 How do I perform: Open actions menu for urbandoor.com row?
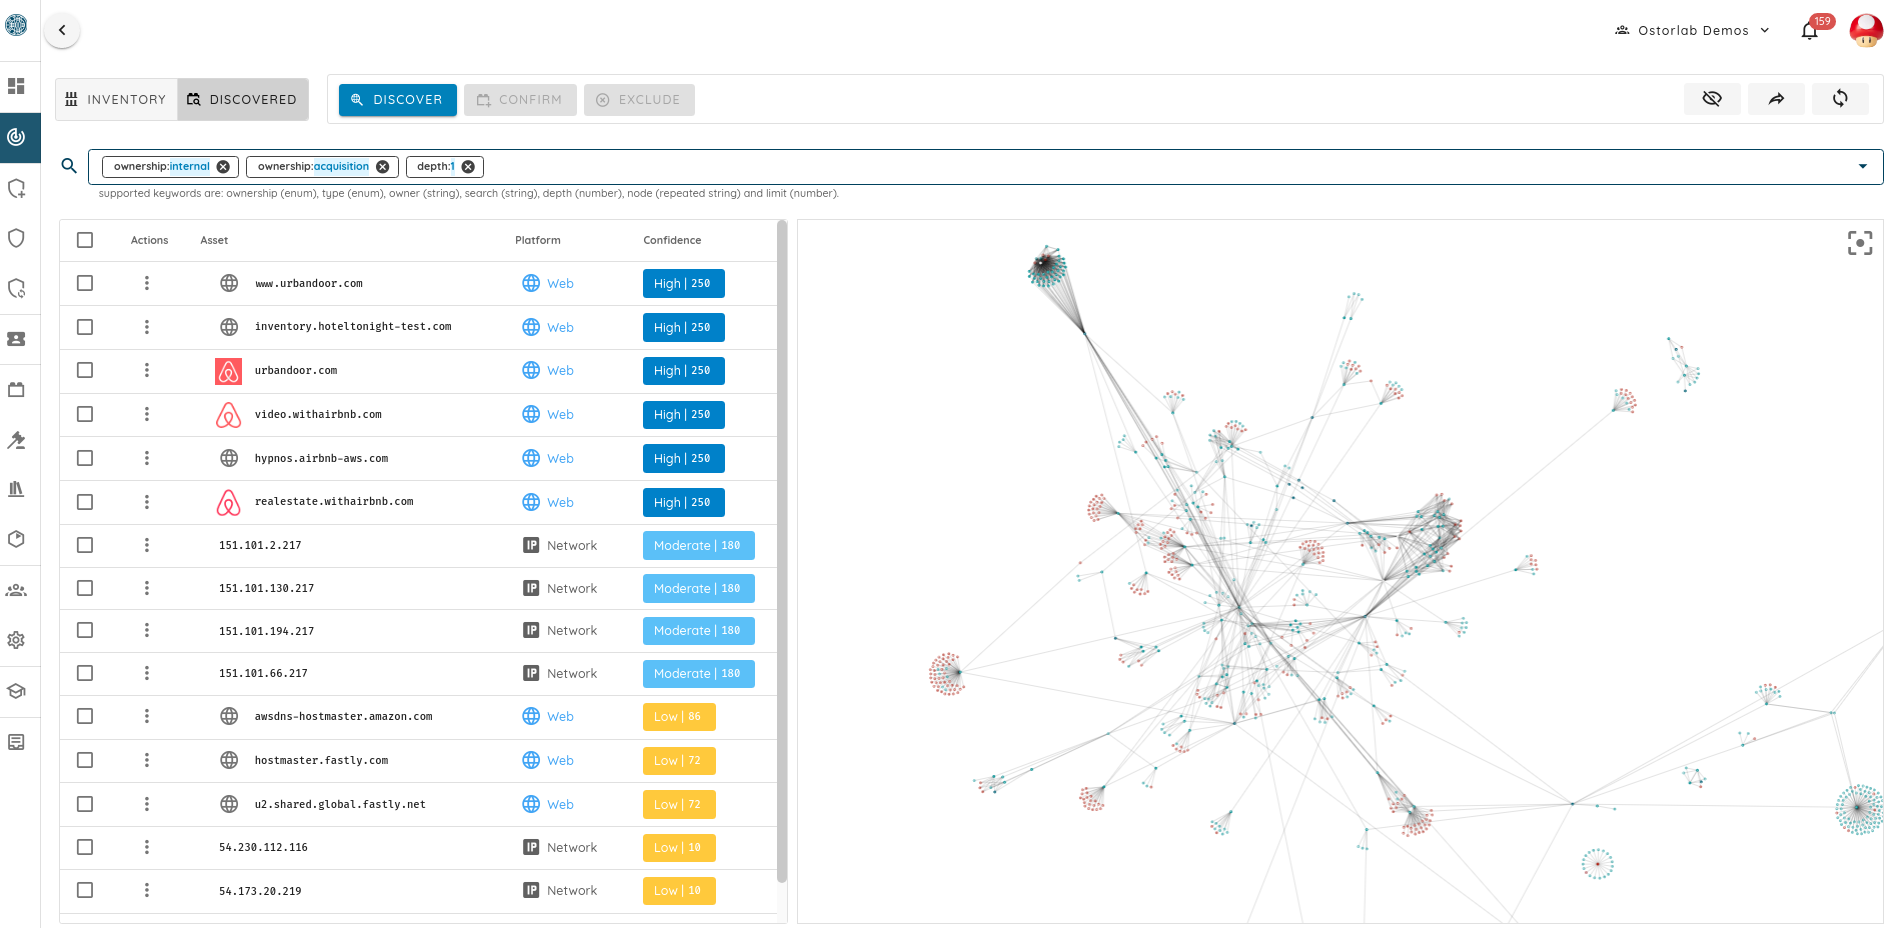[x=147, y=370]
